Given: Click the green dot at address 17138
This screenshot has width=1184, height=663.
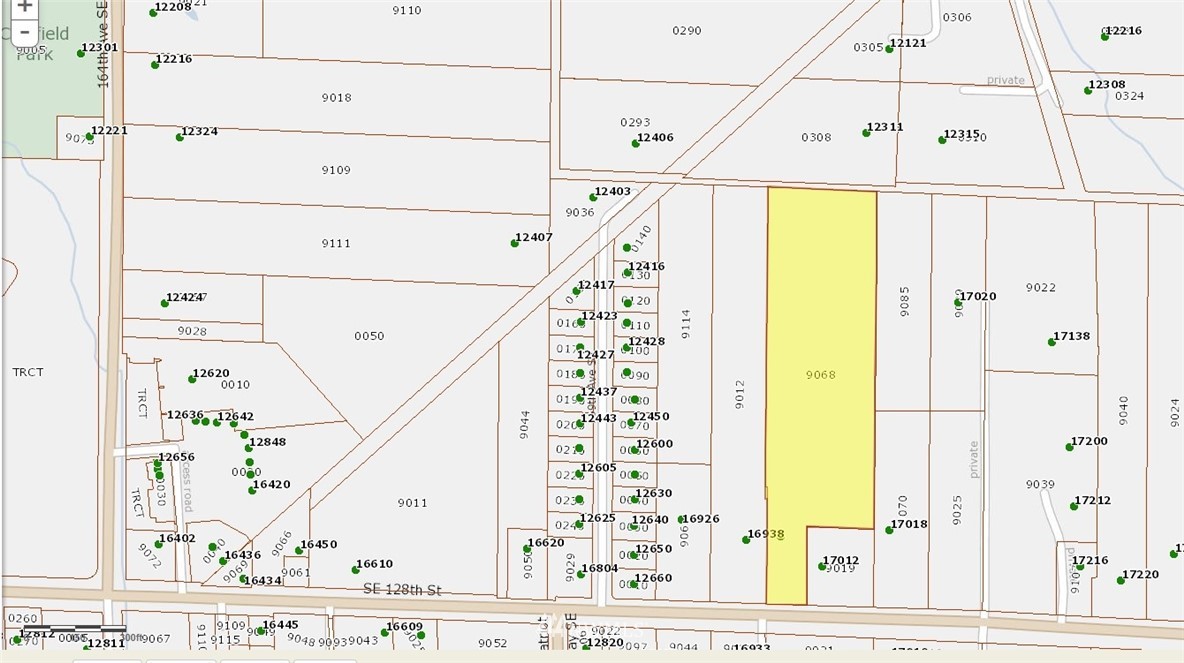Looking at the screenshot, I should [x=1052, y=342].
